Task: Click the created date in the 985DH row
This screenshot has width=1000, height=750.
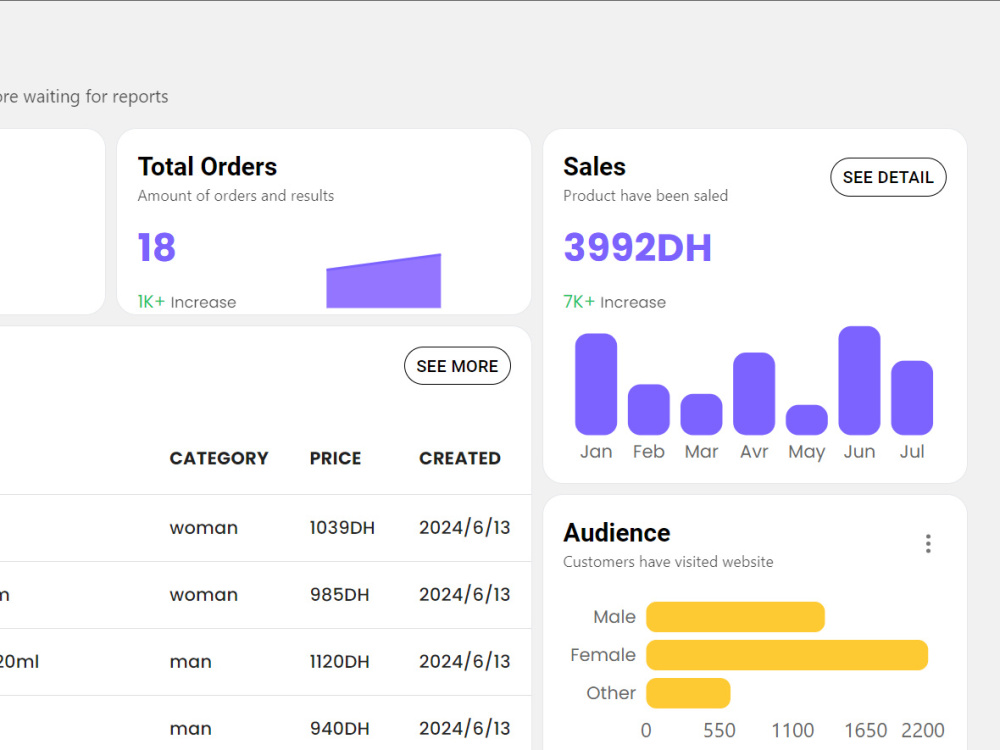Action: pos(464,595)
